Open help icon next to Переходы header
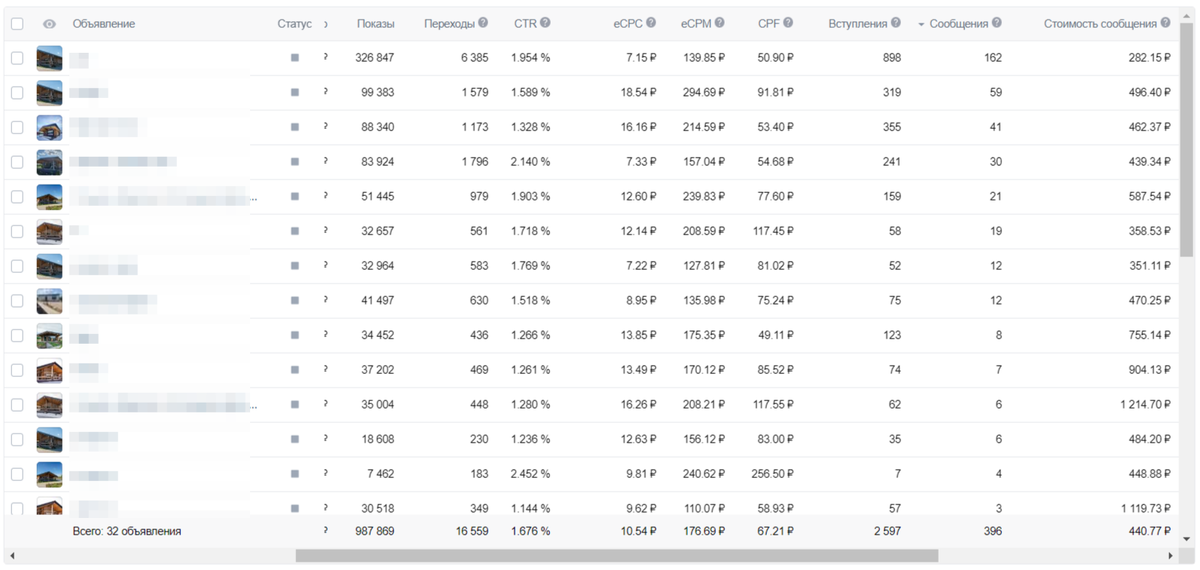 (483, 23)
